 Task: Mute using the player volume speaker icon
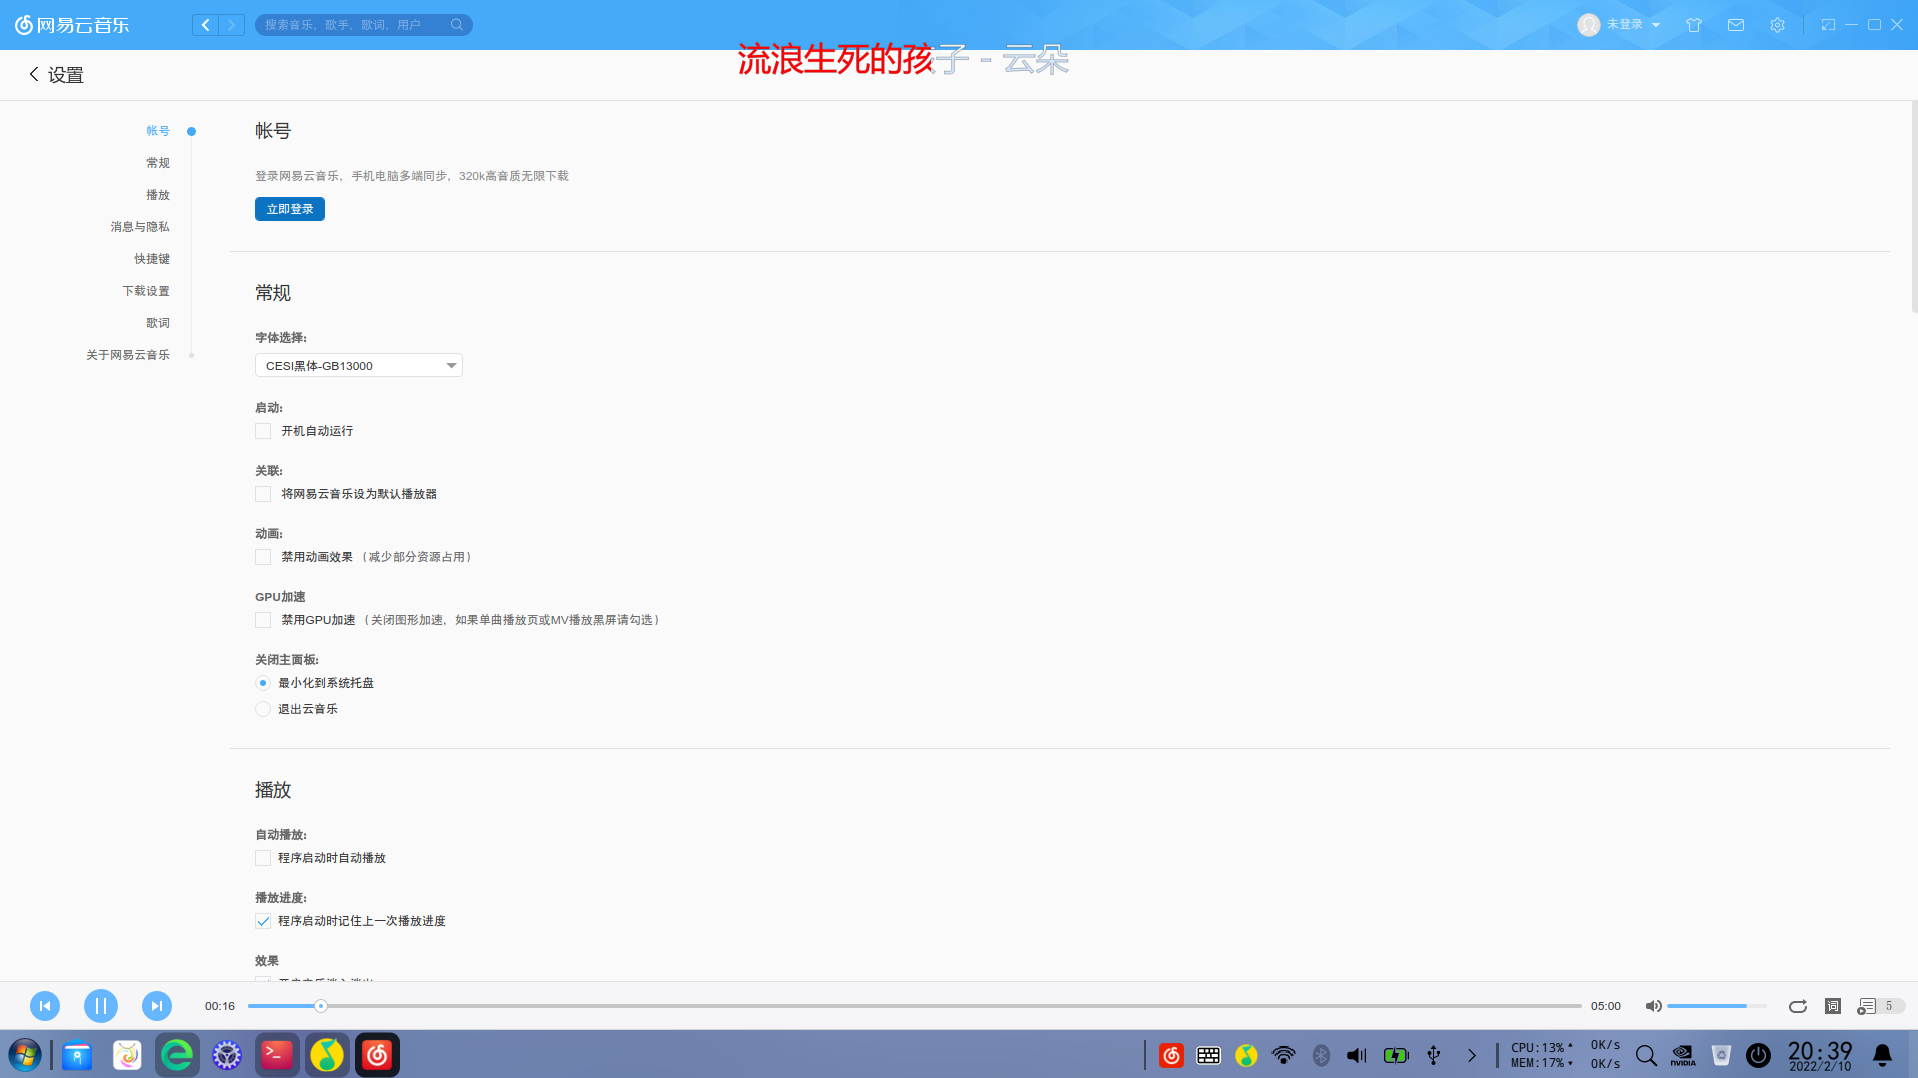pos(1654,1006)
